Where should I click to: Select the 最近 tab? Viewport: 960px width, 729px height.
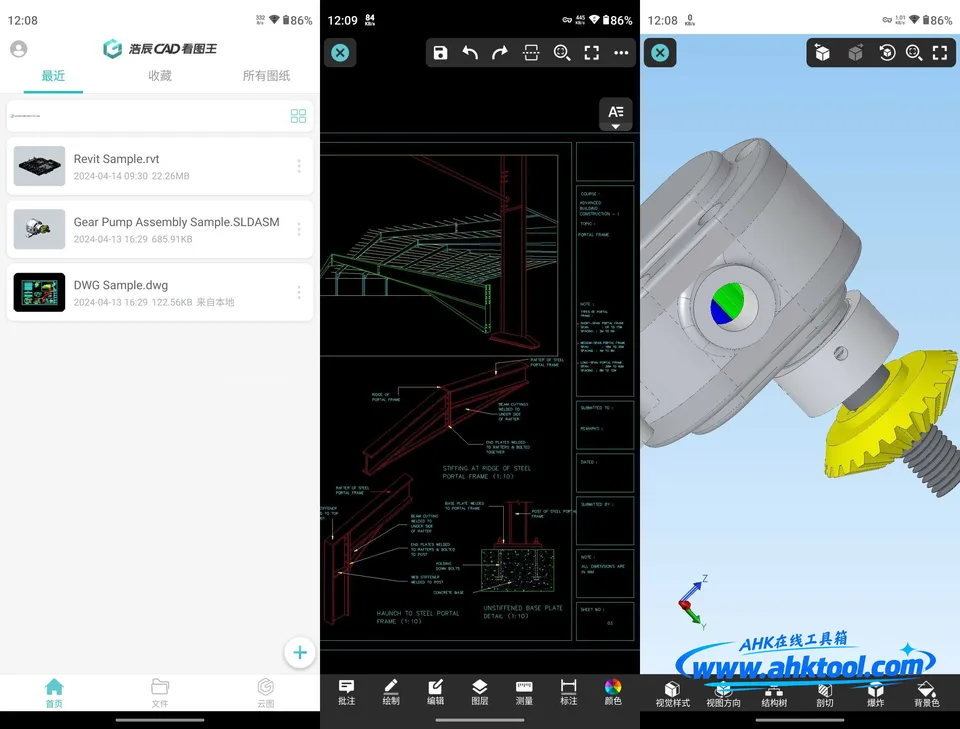[53, 76]
